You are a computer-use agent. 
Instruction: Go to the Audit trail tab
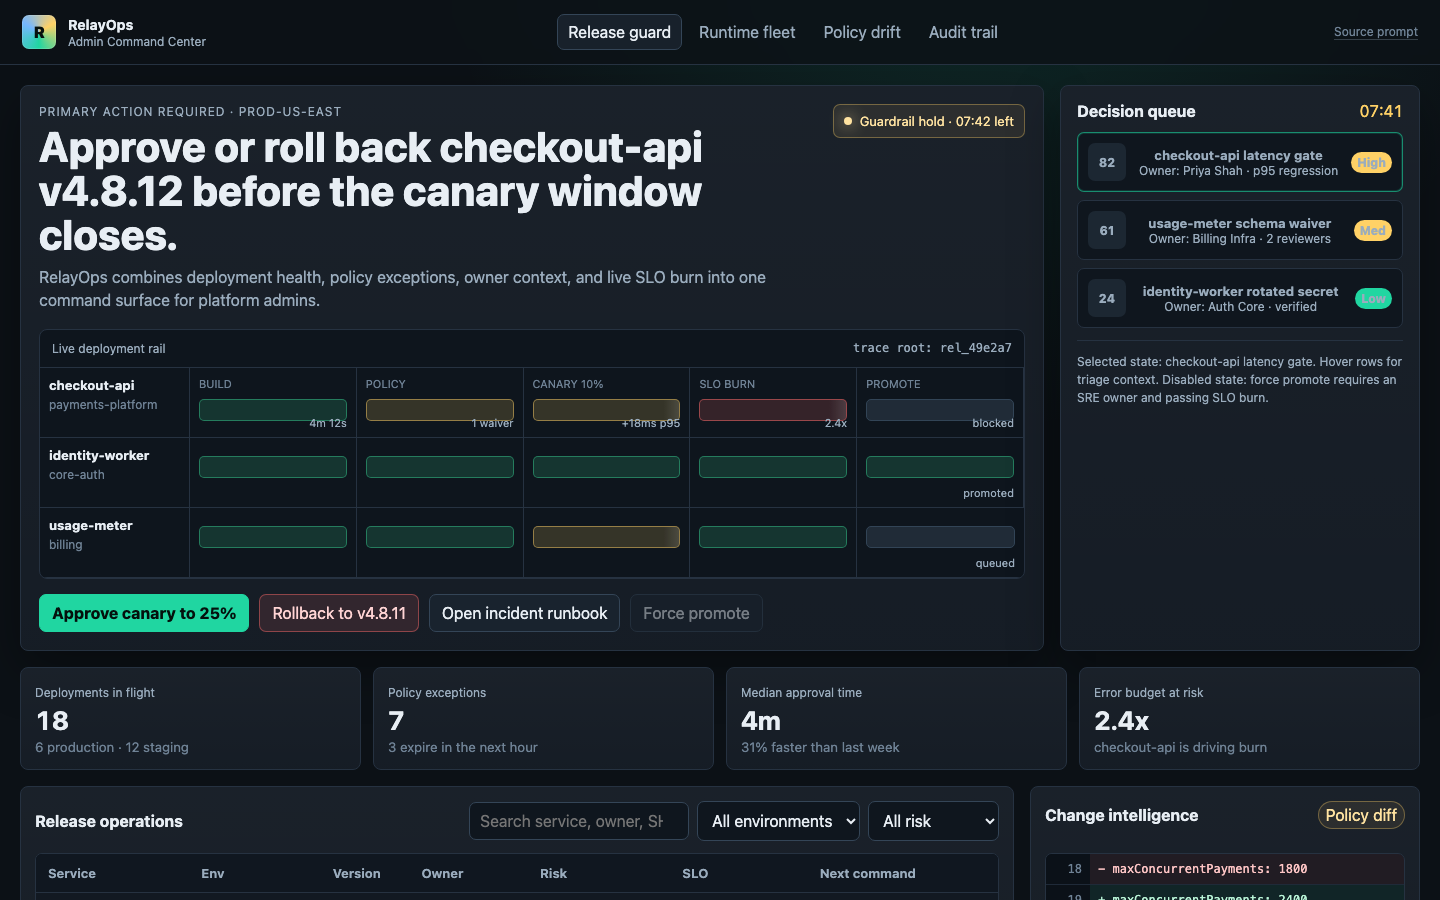pyautogui.click(x=963, y=32)
